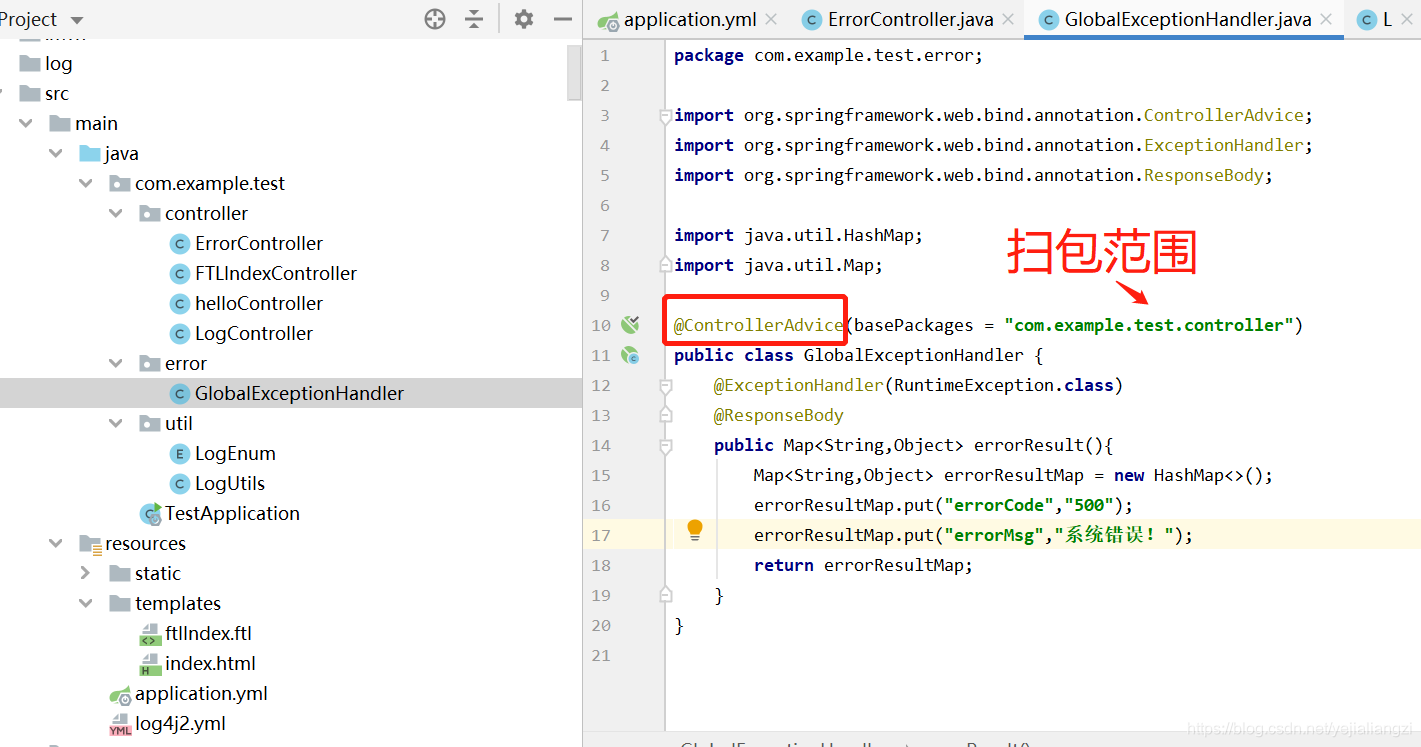Toggle folding marker at line 12 annotation

point(665,386)
